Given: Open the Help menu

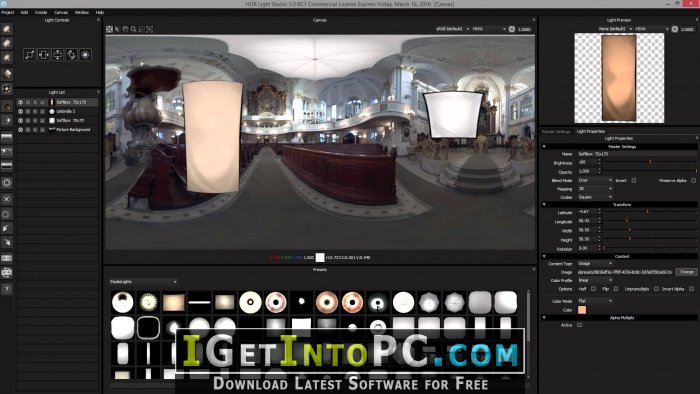Looking at the screenshot, I should [x=100, y=12].
